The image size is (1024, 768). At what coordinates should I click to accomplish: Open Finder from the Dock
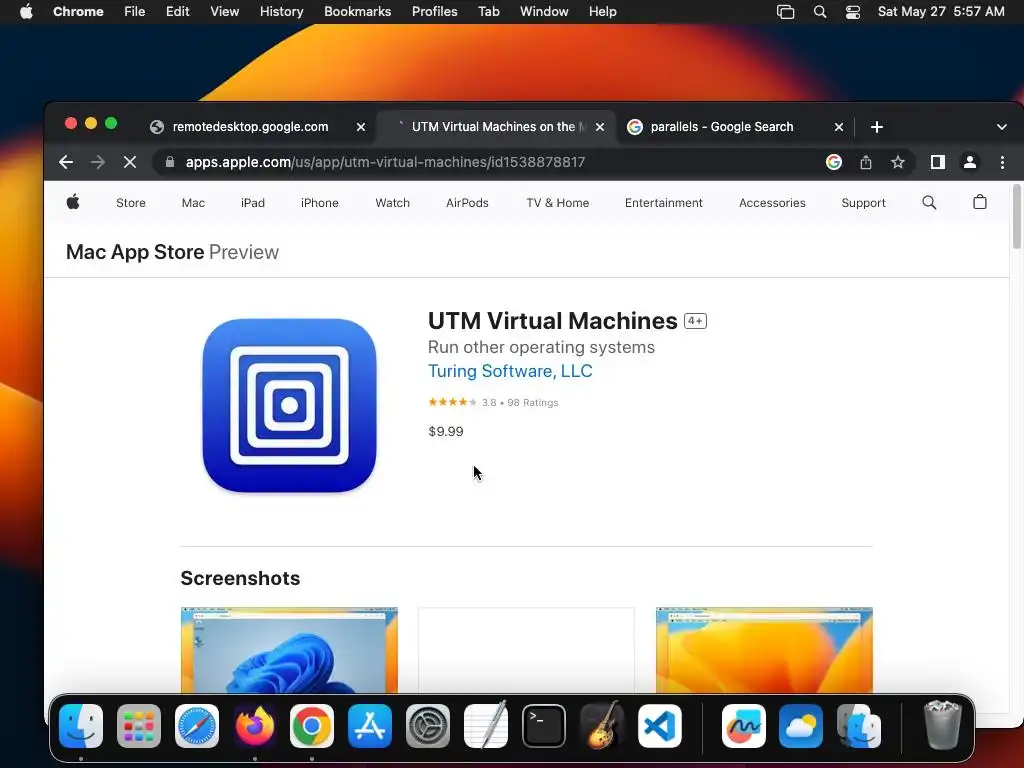81,726
